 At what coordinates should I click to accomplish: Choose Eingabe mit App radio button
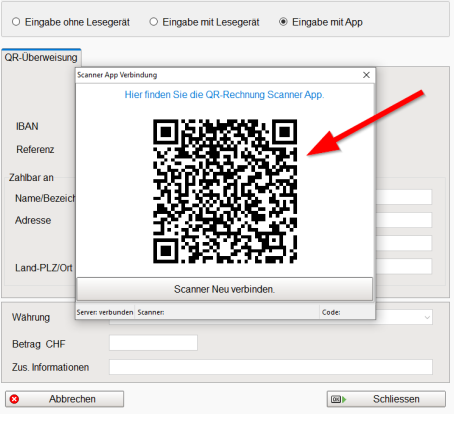(283, 22)
